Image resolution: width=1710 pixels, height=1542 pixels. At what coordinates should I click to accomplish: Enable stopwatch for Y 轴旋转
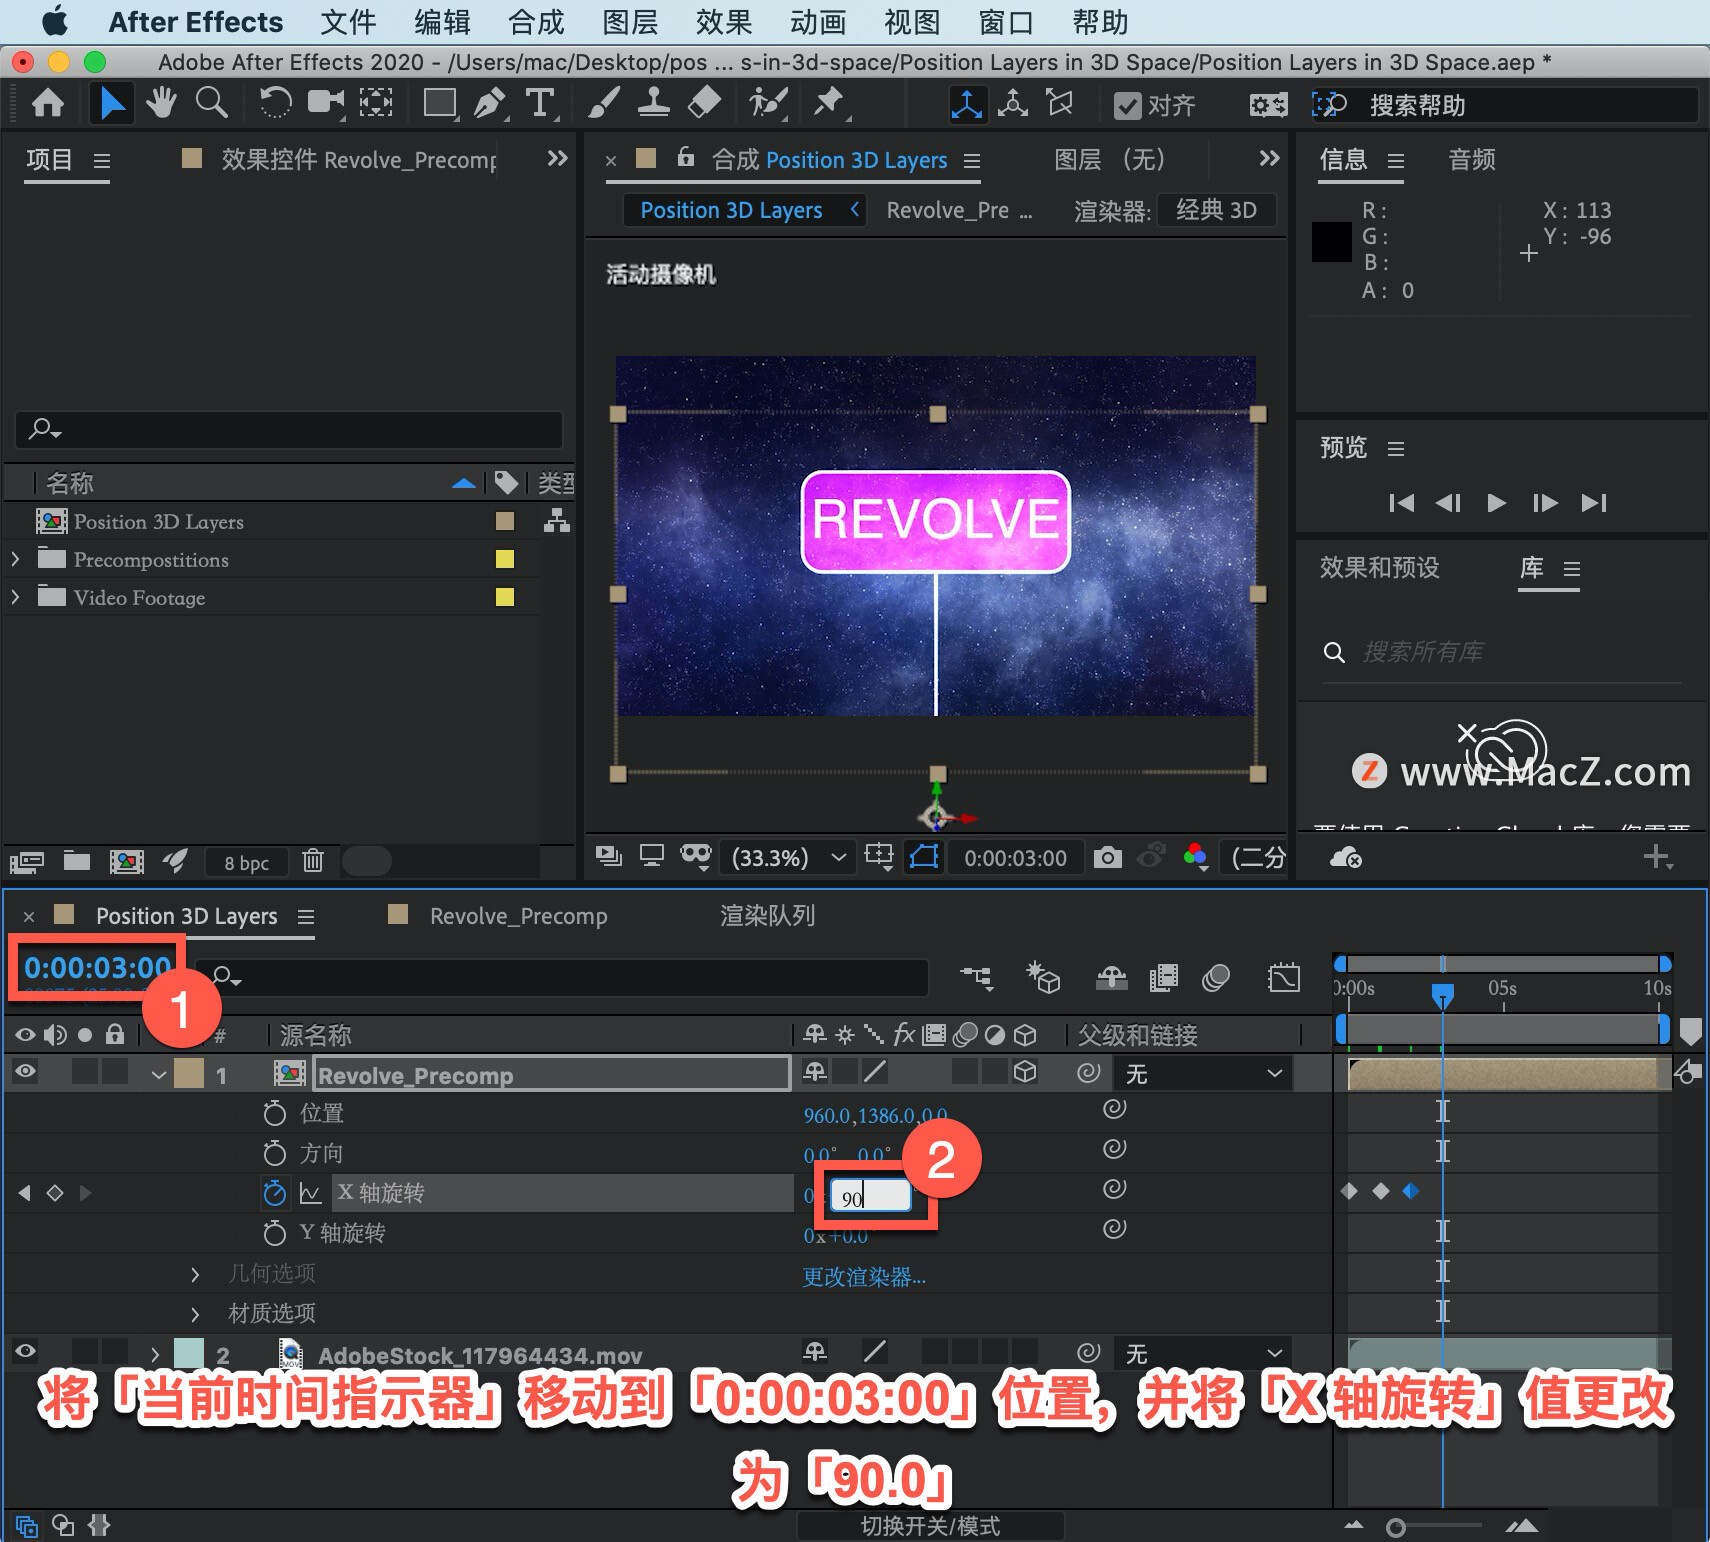(x=274, y=1233)
